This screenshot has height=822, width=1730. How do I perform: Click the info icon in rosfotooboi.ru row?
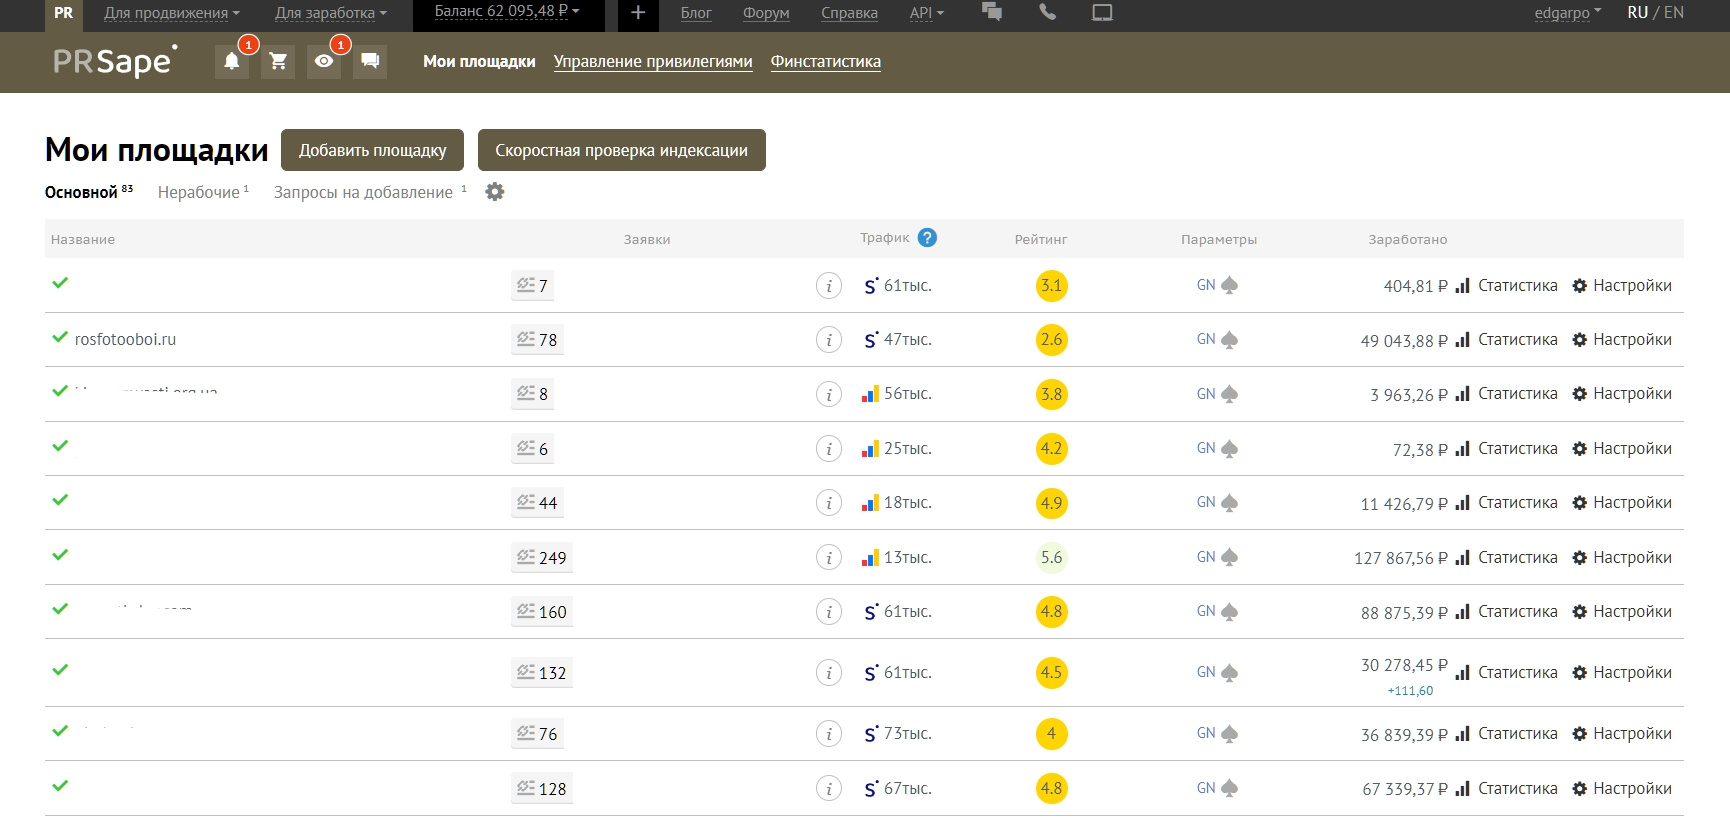[828, 340]
